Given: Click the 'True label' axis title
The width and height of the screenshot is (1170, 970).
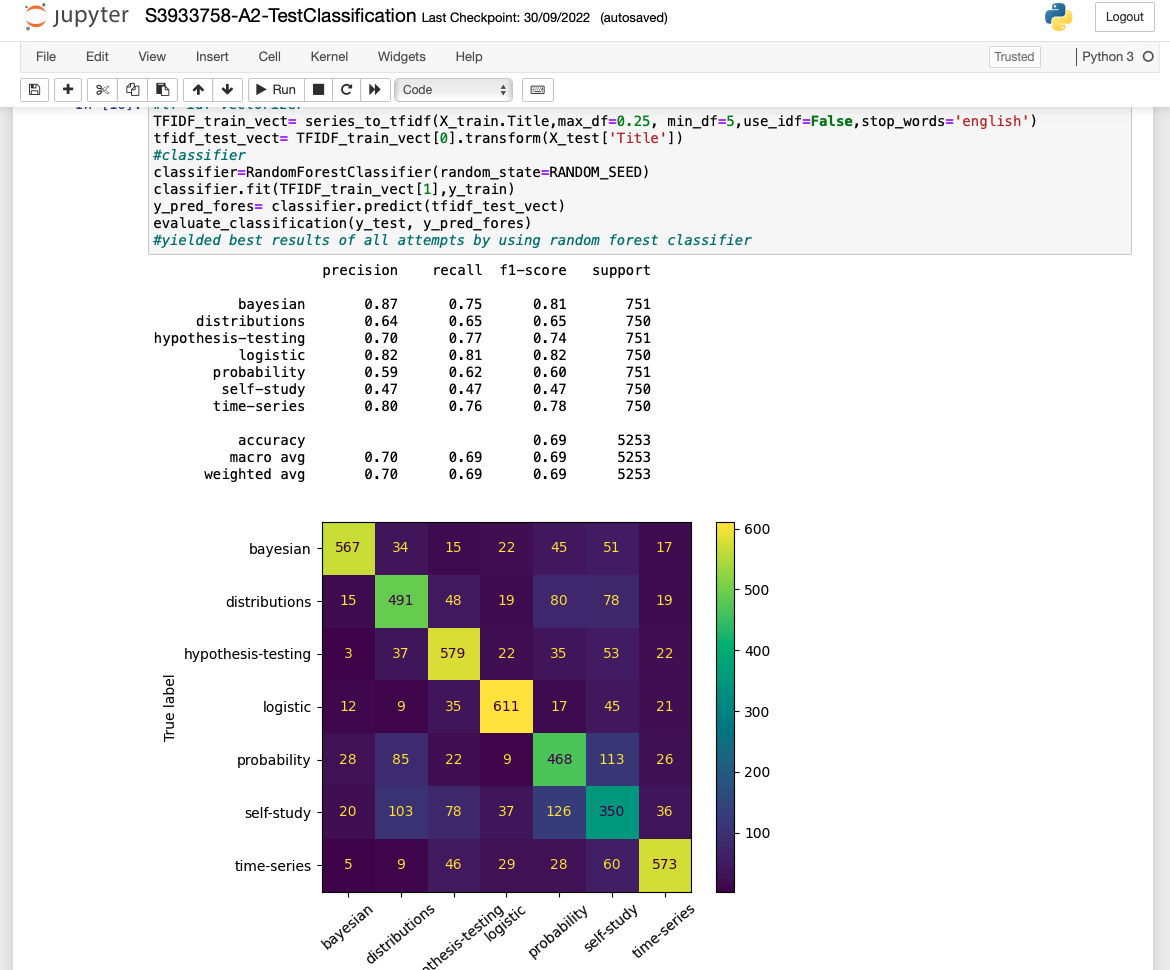Looking at the screenshot, I should [169, 707].
